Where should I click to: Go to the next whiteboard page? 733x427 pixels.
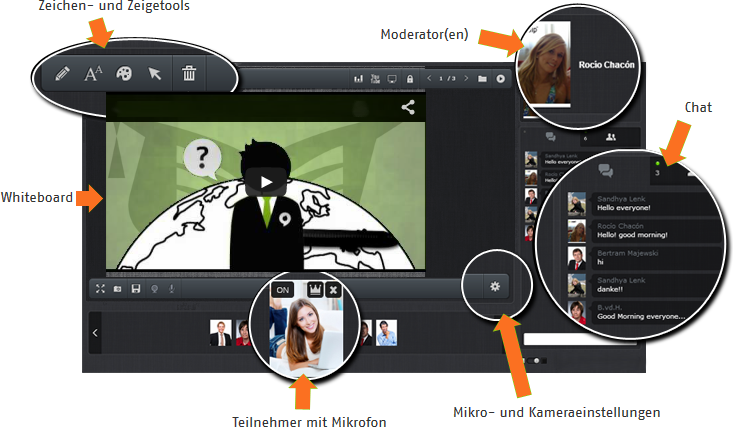pyautogui.click(x=465, y=78)
